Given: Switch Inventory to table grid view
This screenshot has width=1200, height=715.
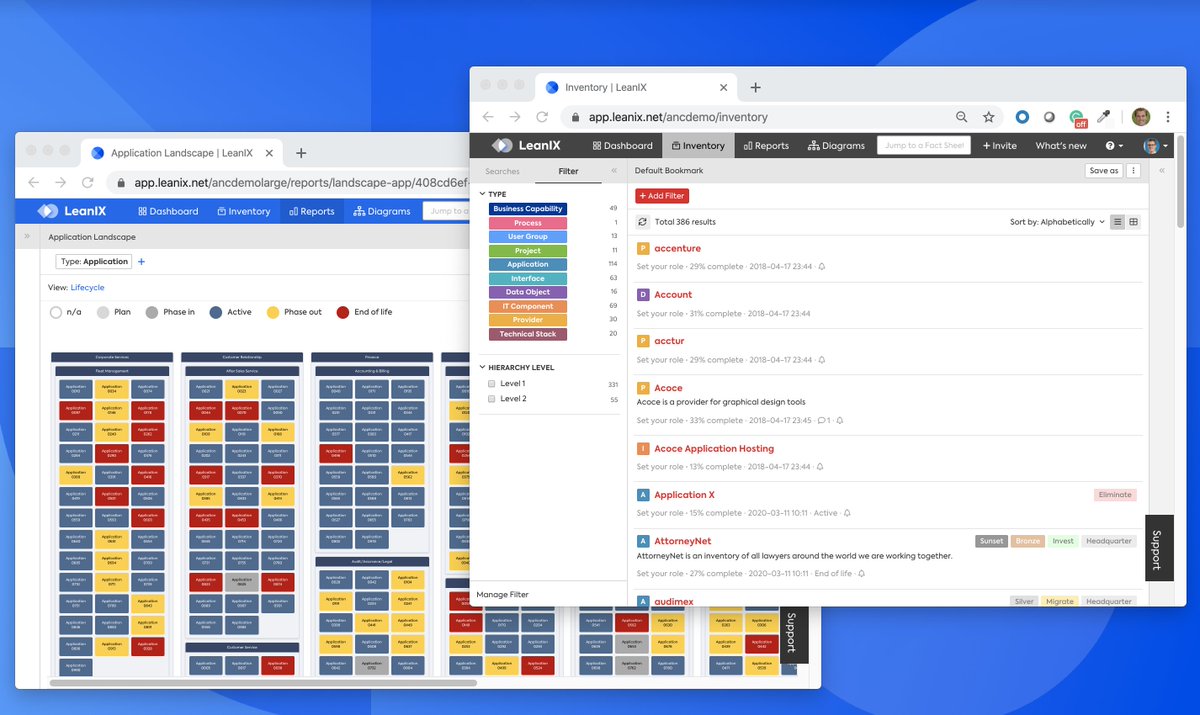Looking at the screenshot, I should coord(1134,222).
